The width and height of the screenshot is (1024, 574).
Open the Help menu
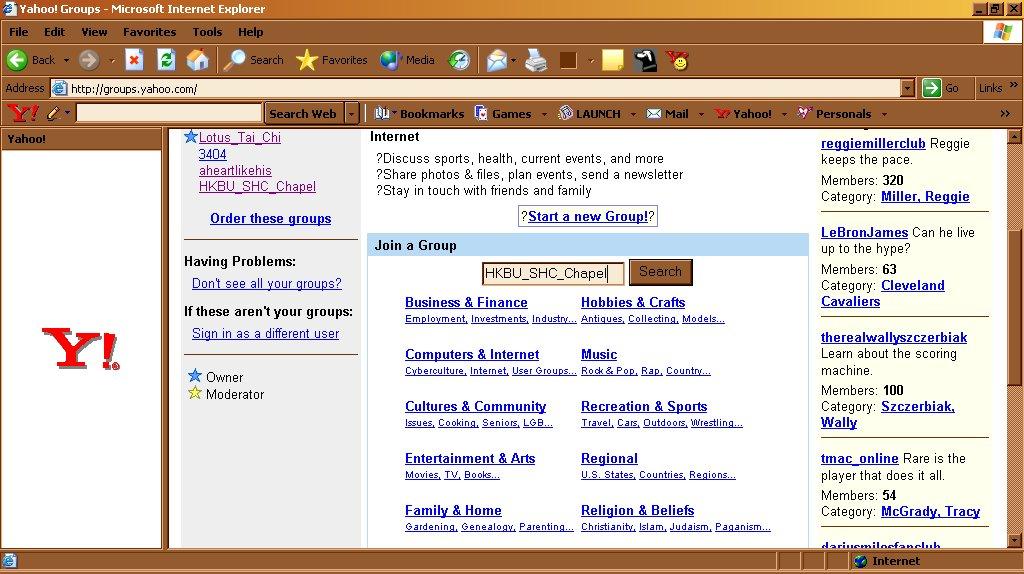(250, 31)
